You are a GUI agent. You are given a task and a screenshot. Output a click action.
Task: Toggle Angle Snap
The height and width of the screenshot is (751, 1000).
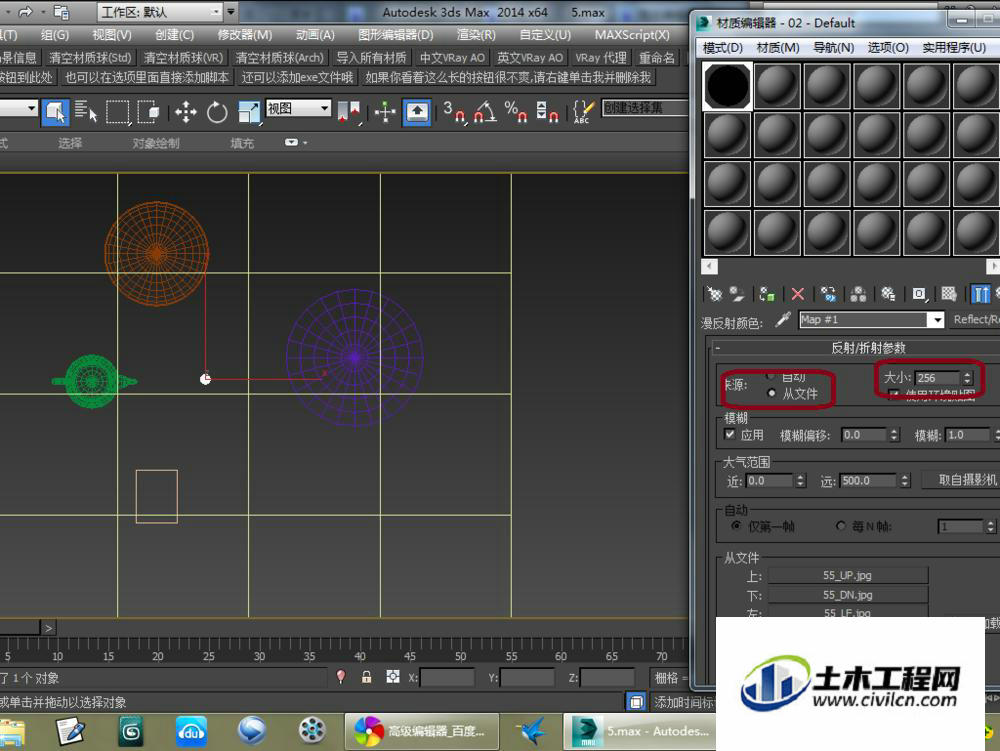[485, 112]
